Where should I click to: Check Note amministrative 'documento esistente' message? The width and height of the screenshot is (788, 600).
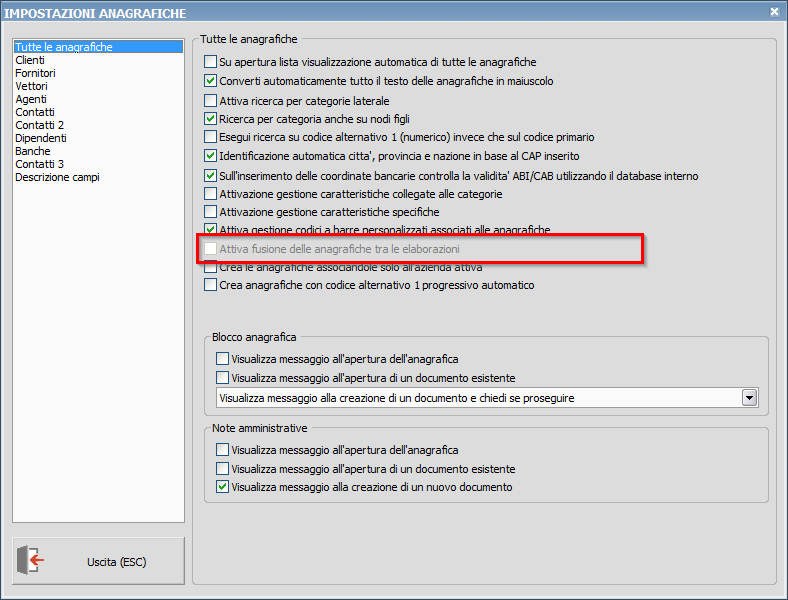(222, 468)
